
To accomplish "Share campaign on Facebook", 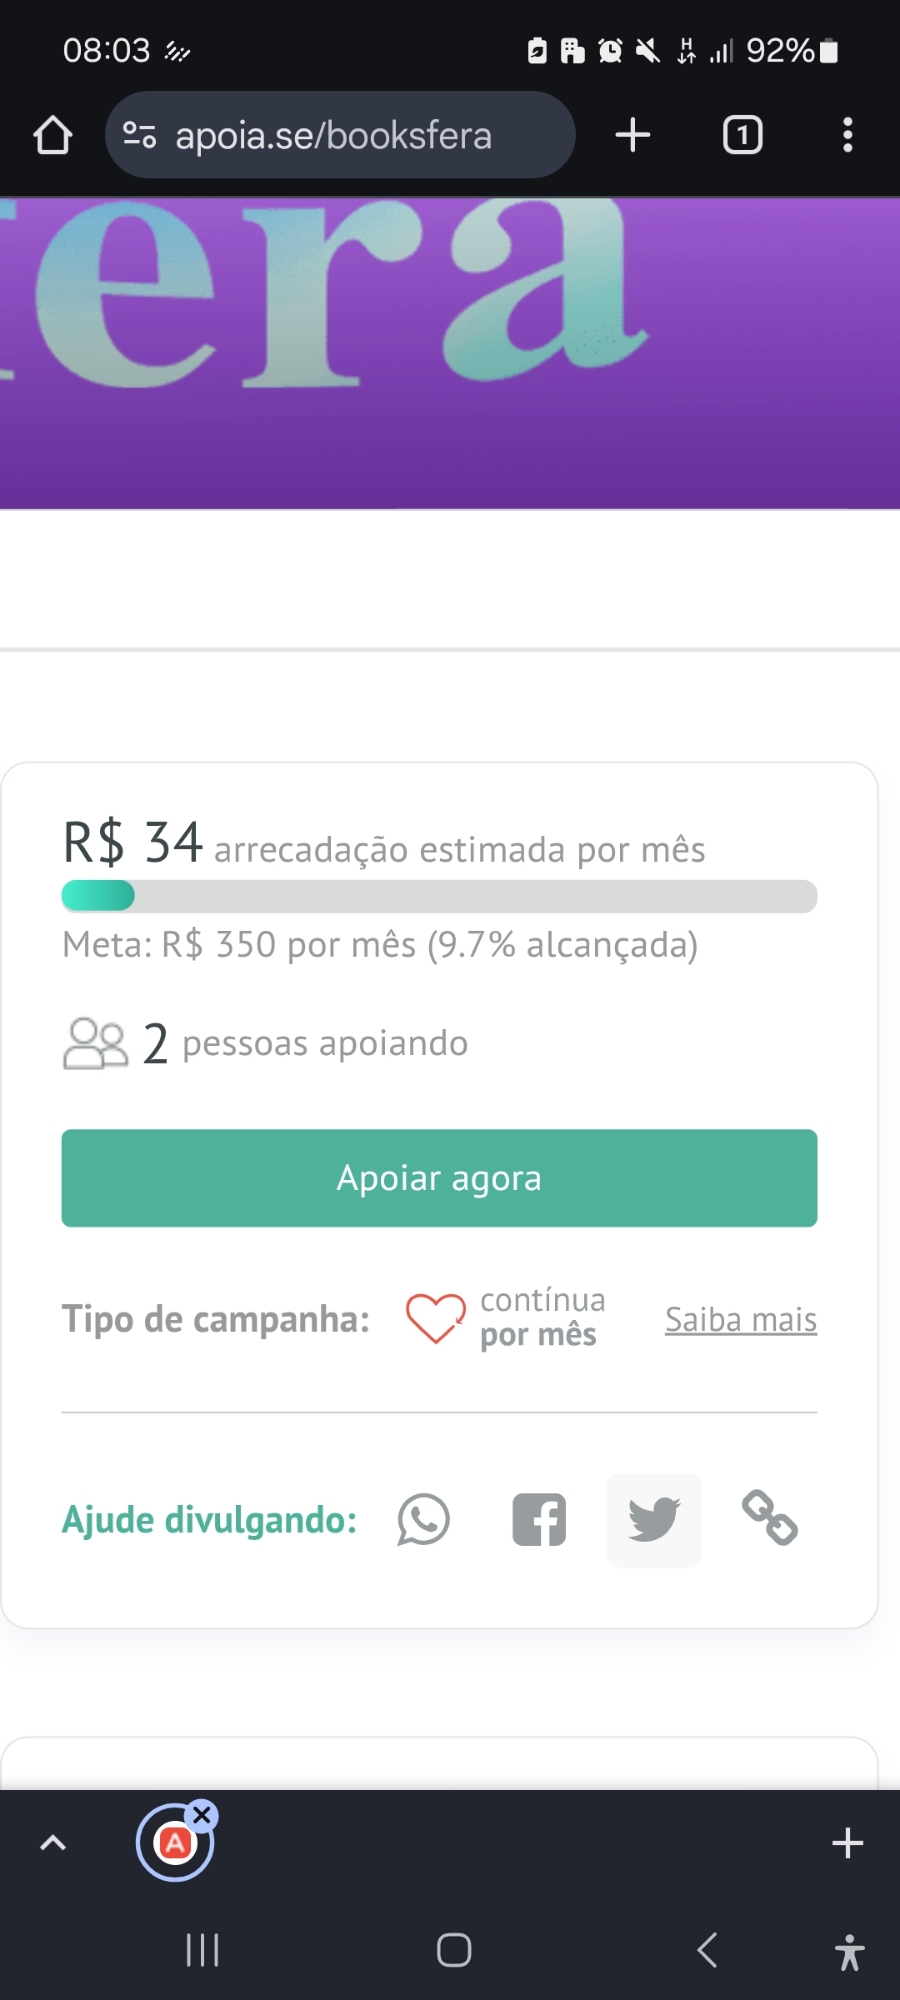I will click(x=539, y=1520).
